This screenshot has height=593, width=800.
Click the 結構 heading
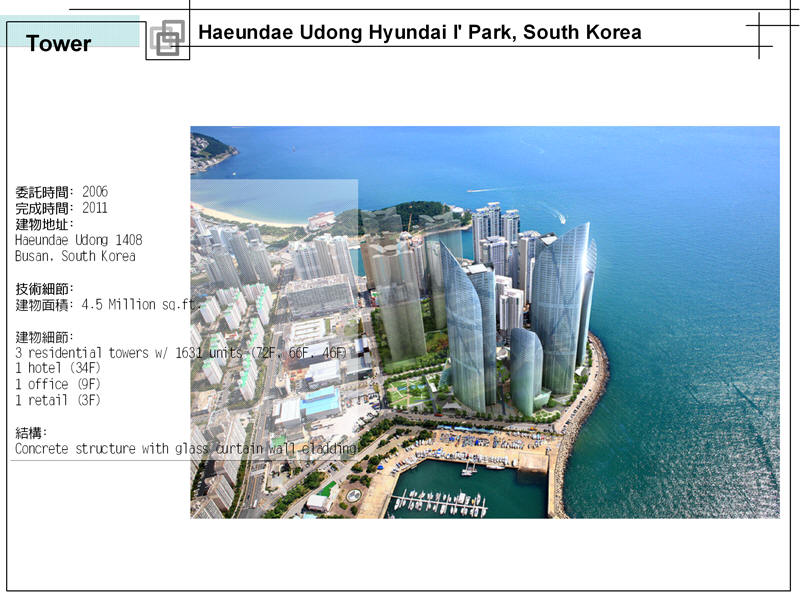[x=32, y=432]
